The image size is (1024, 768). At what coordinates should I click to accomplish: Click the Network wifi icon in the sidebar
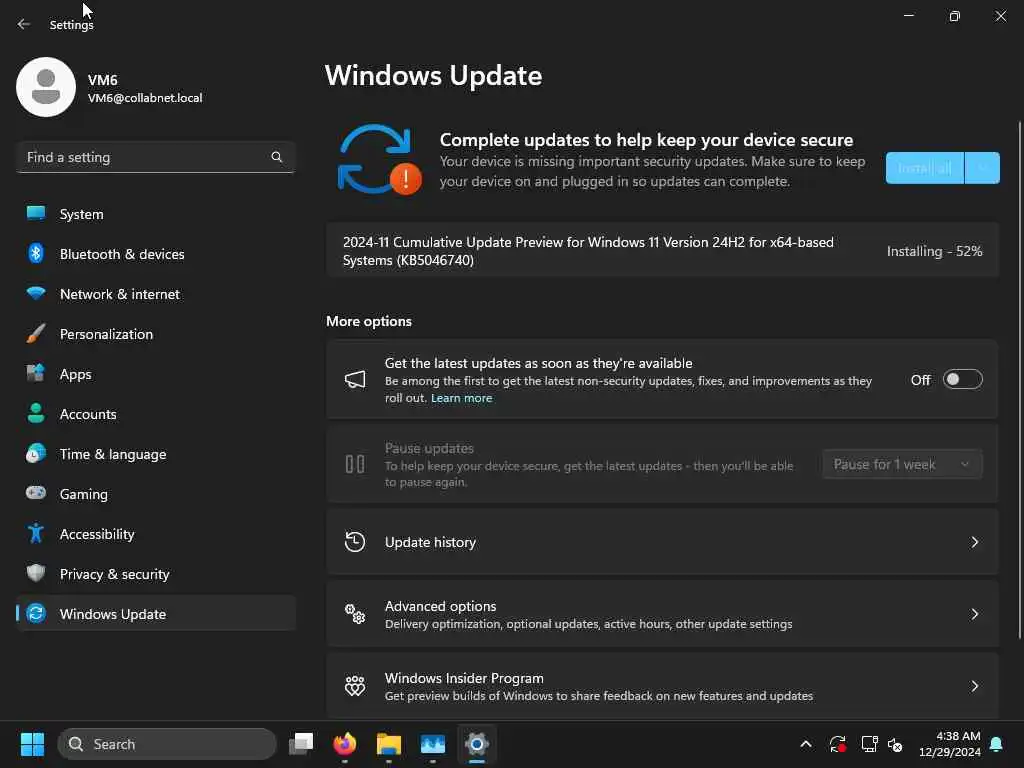36,293
